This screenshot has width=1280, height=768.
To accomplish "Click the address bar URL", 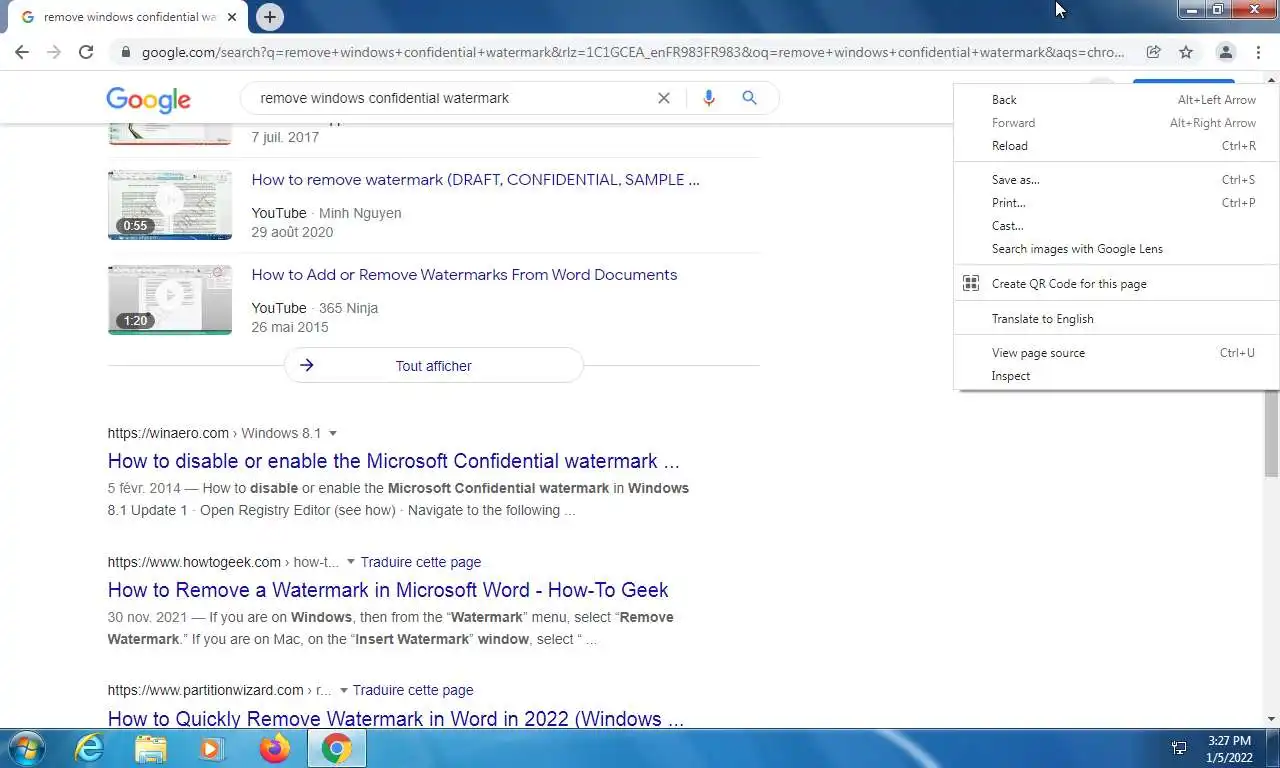I will [x=633, y=52].
